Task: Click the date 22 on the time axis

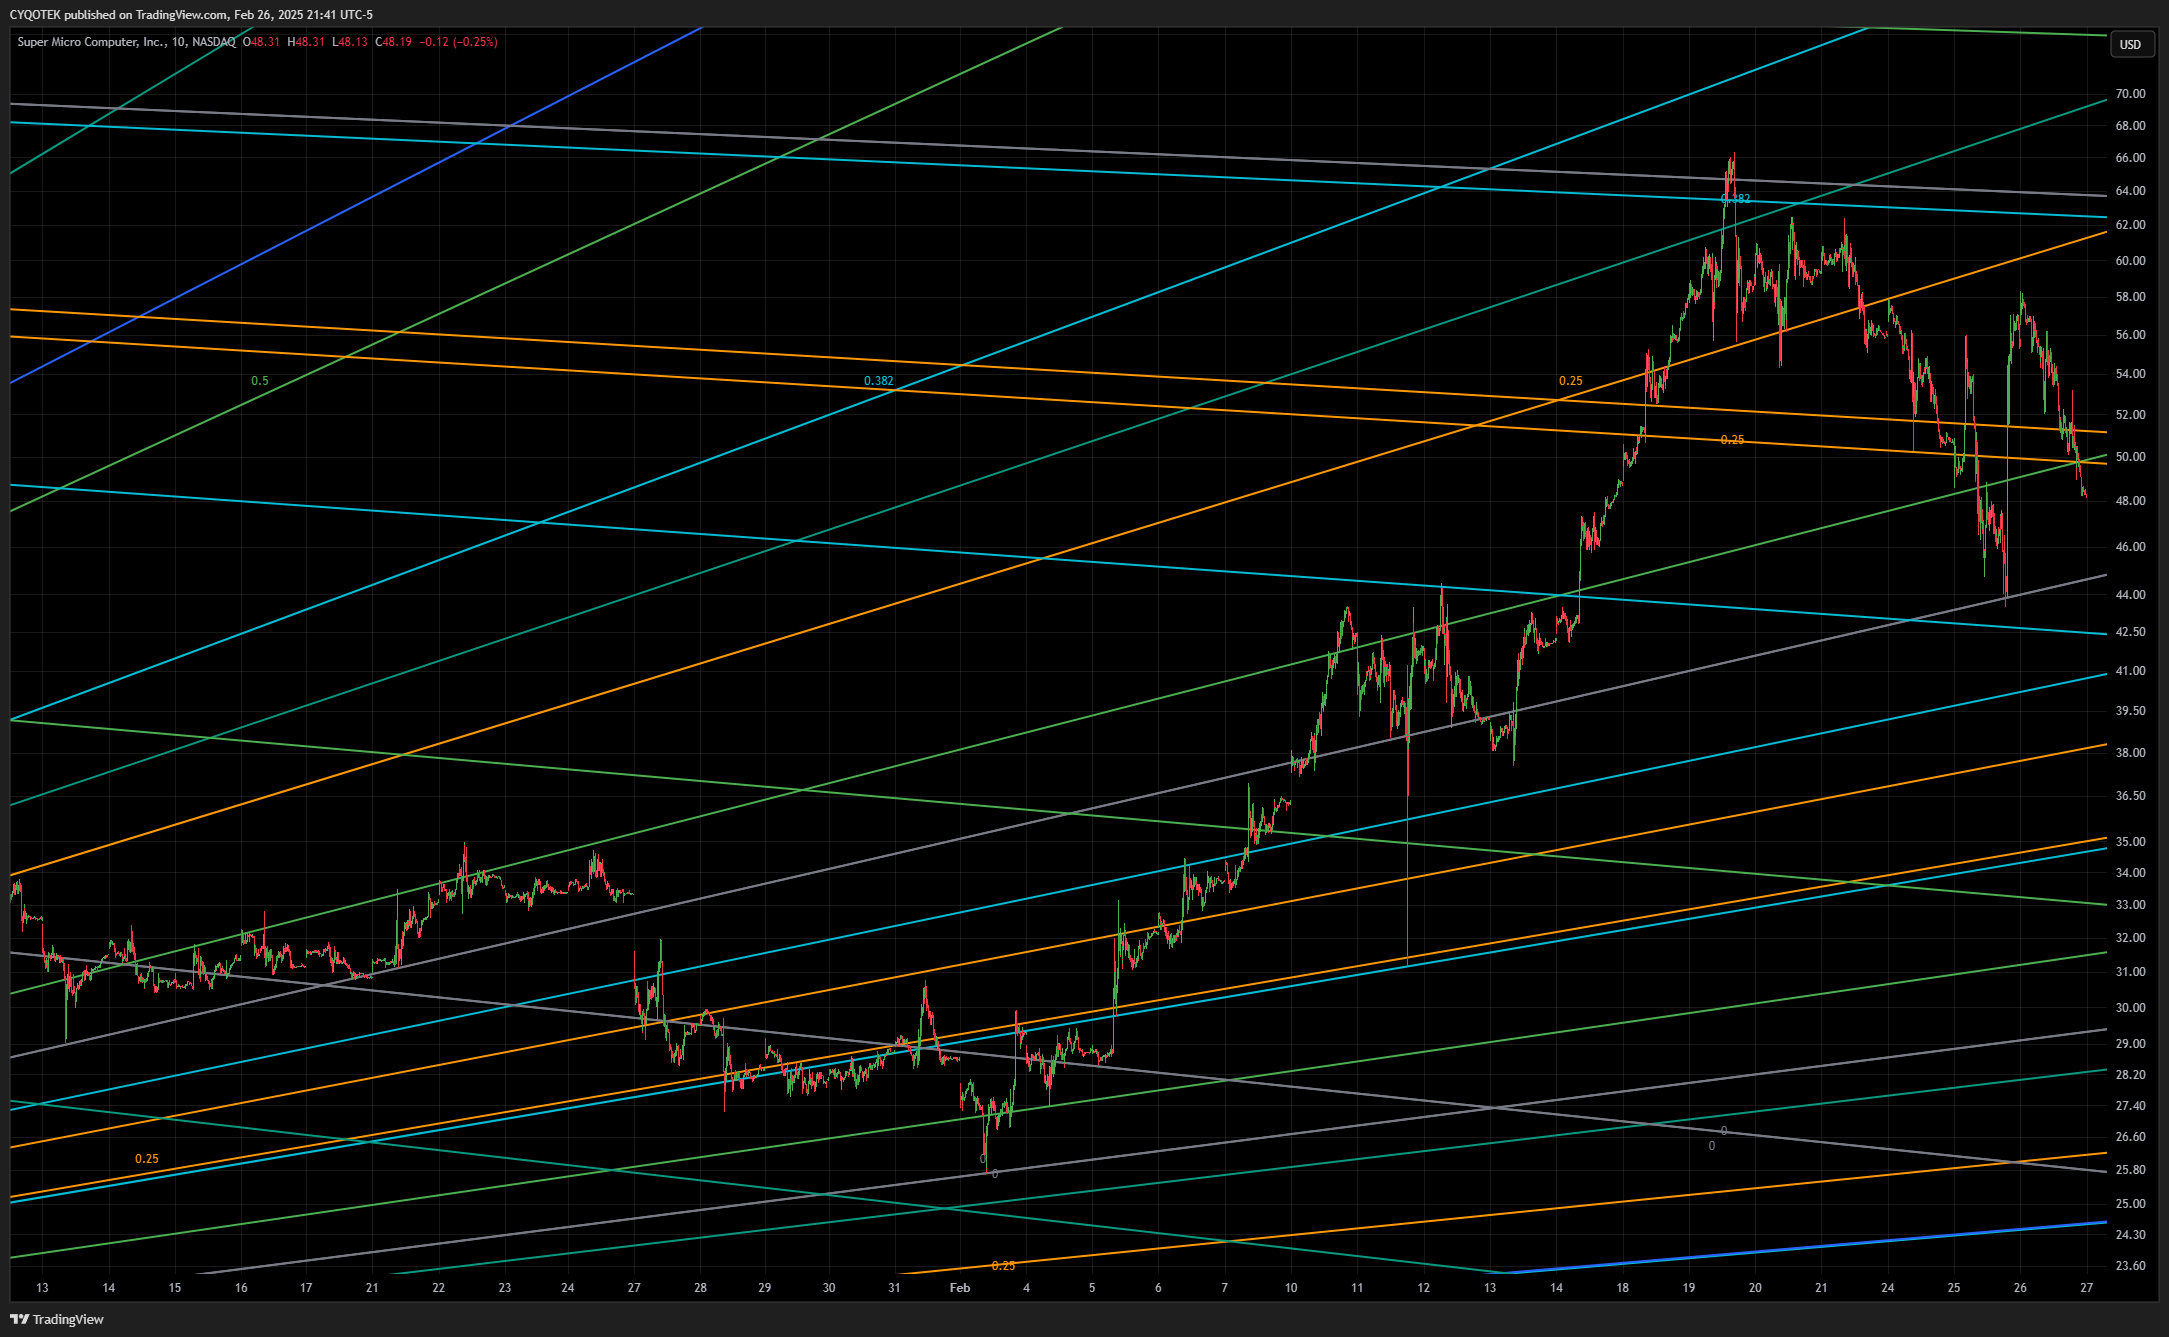Action: click(x=438, y=1288)
